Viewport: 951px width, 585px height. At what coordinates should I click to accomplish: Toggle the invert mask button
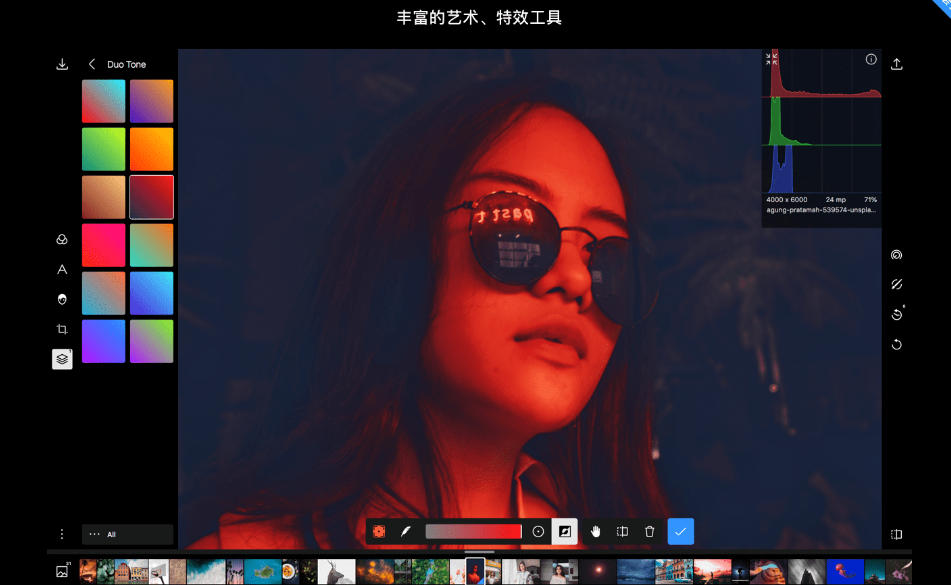(565, 532)
